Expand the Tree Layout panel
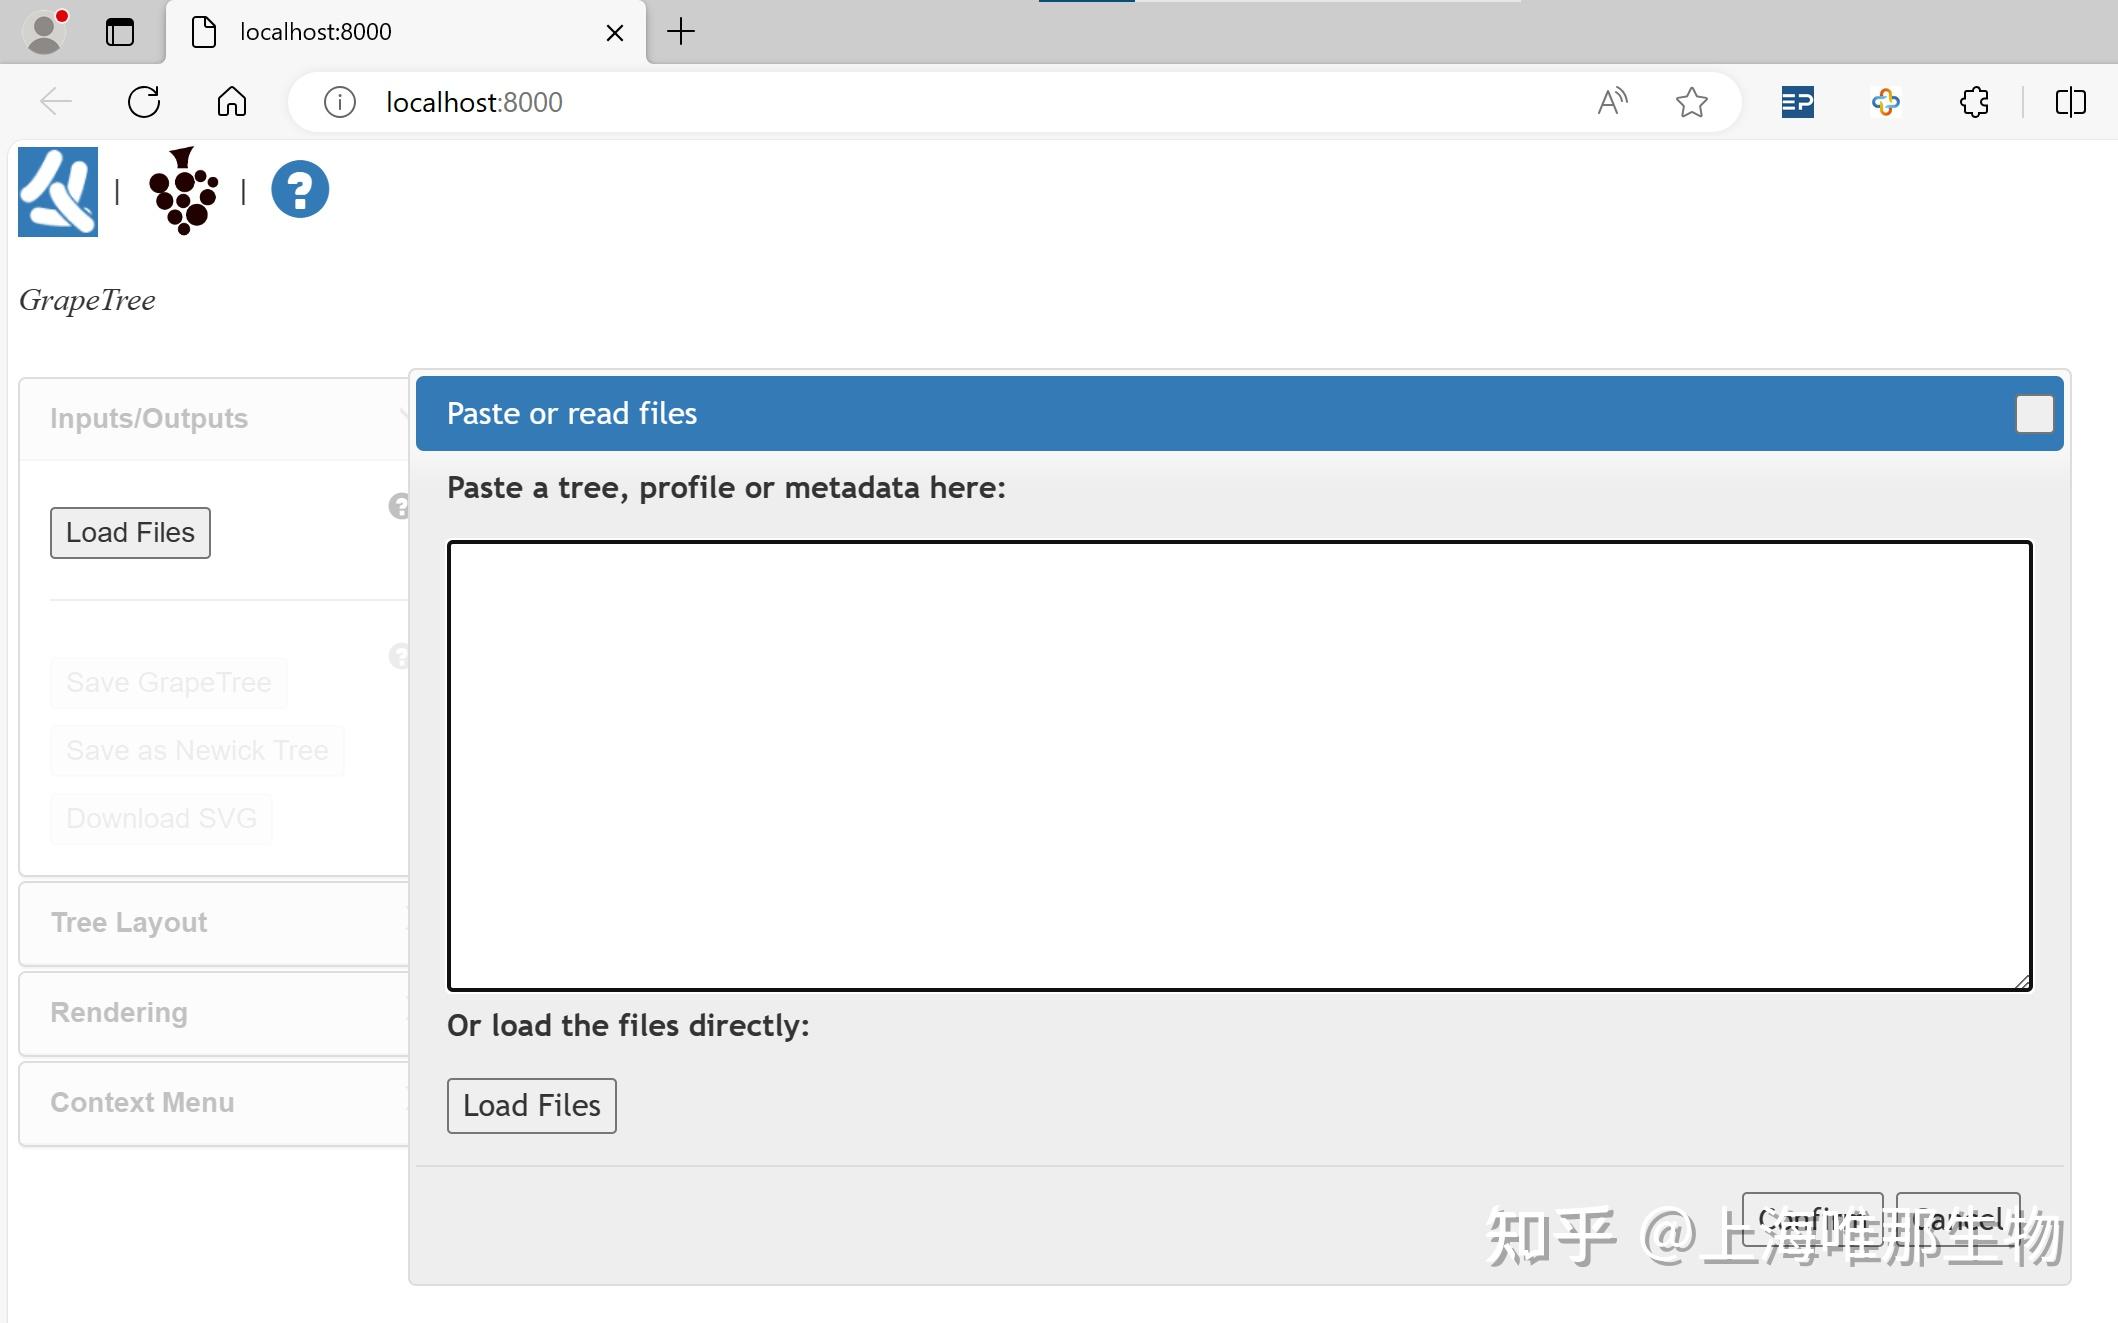 pyautogui.click(x=130, y=922)
